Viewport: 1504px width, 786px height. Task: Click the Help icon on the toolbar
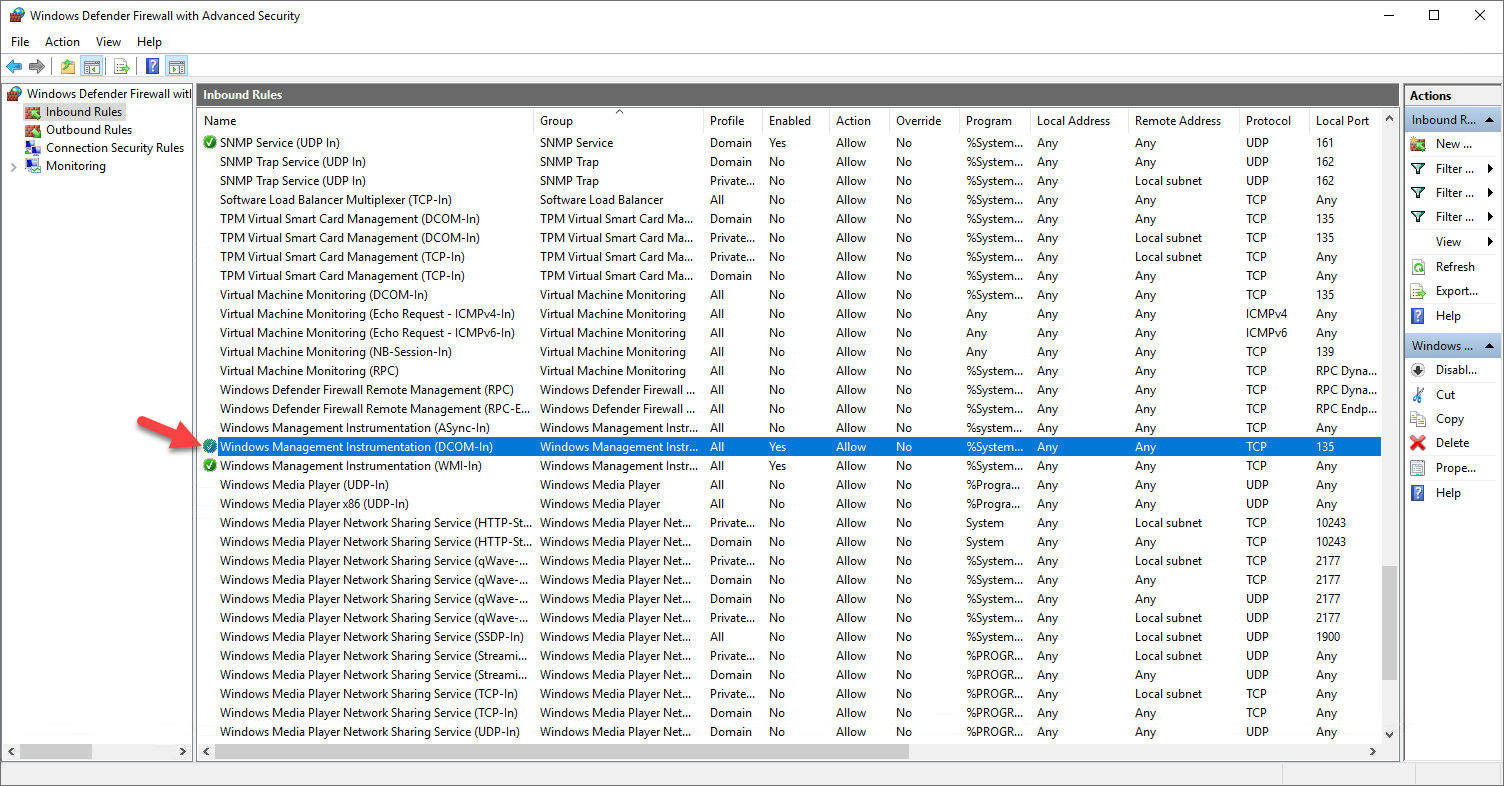[151, 66]
